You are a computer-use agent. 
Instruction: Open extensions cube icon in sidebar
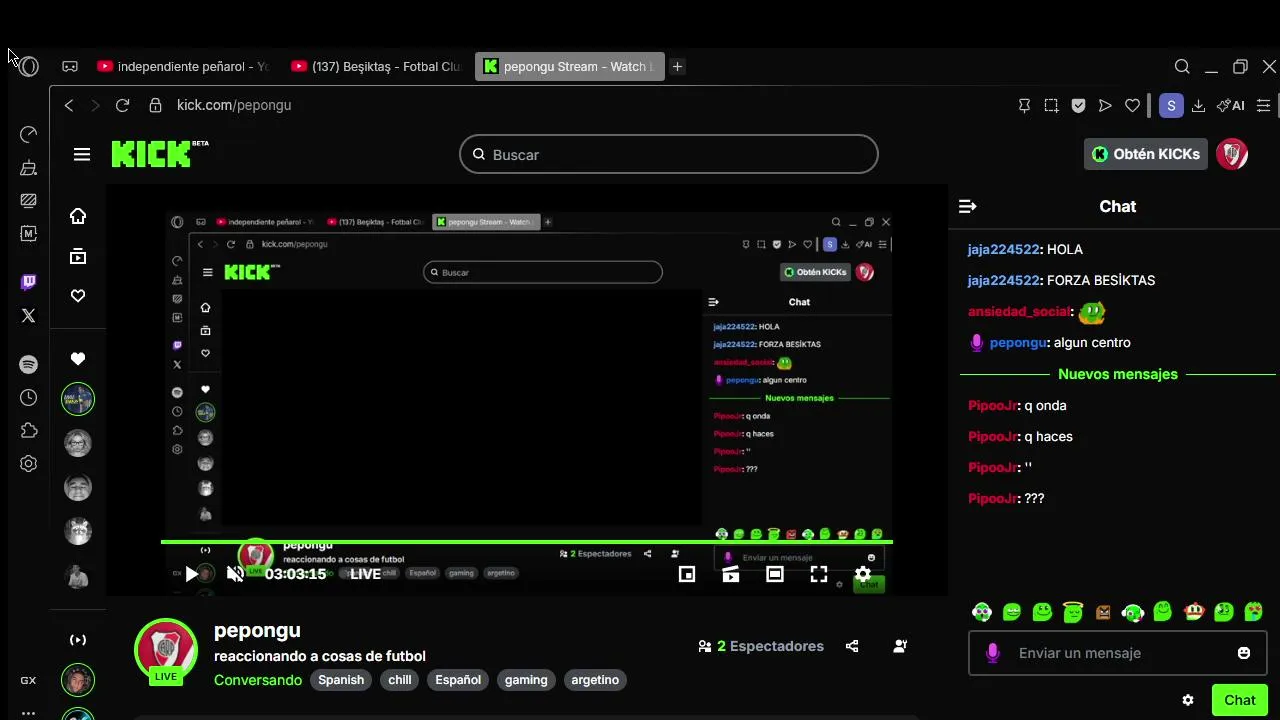pyautogui.click(x=28, y=431)
